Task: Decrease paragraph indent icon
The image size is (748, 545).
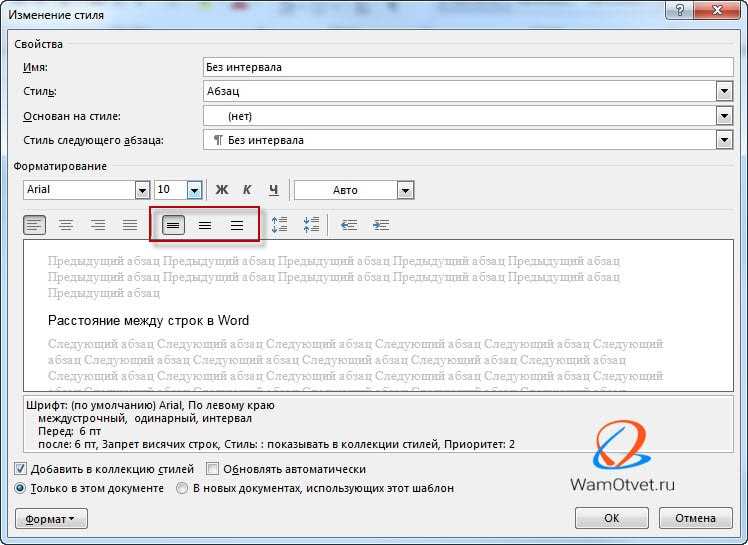Action: click(x=349, y=225)
